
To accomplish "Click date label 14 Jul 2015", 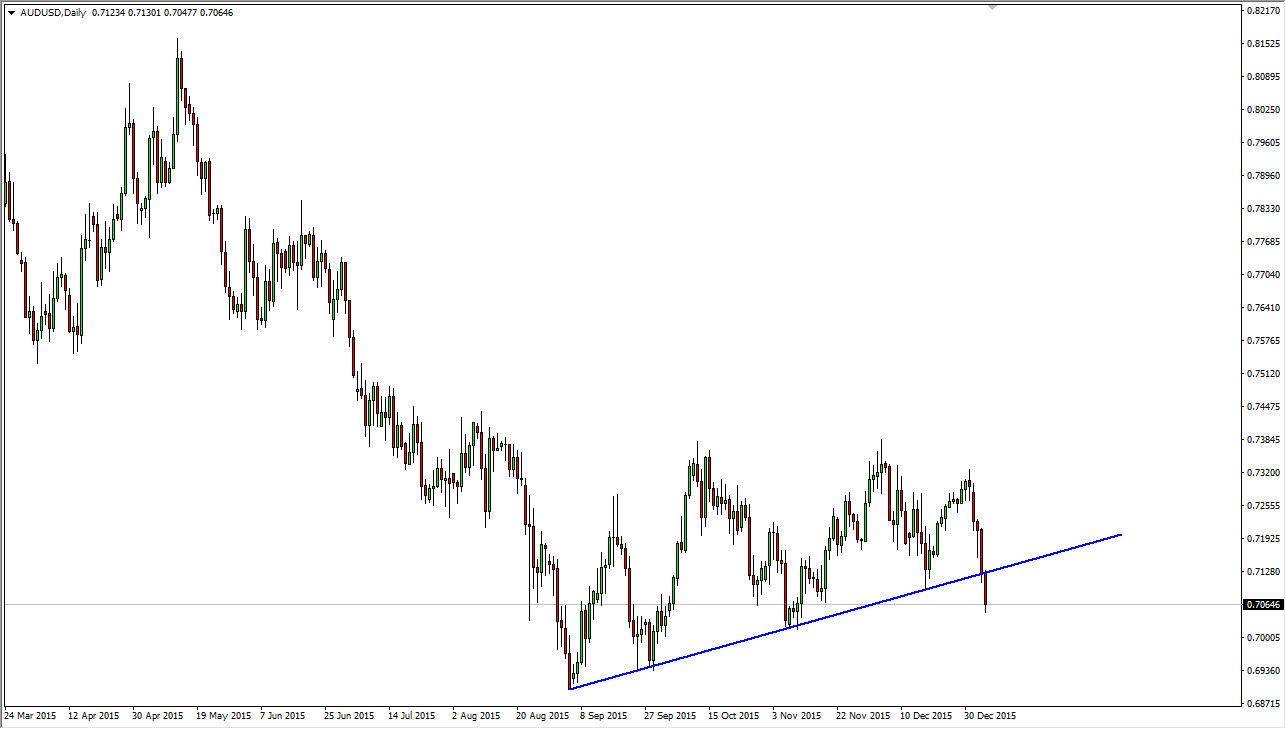I will pyautogui.click(x=412, y=716).
